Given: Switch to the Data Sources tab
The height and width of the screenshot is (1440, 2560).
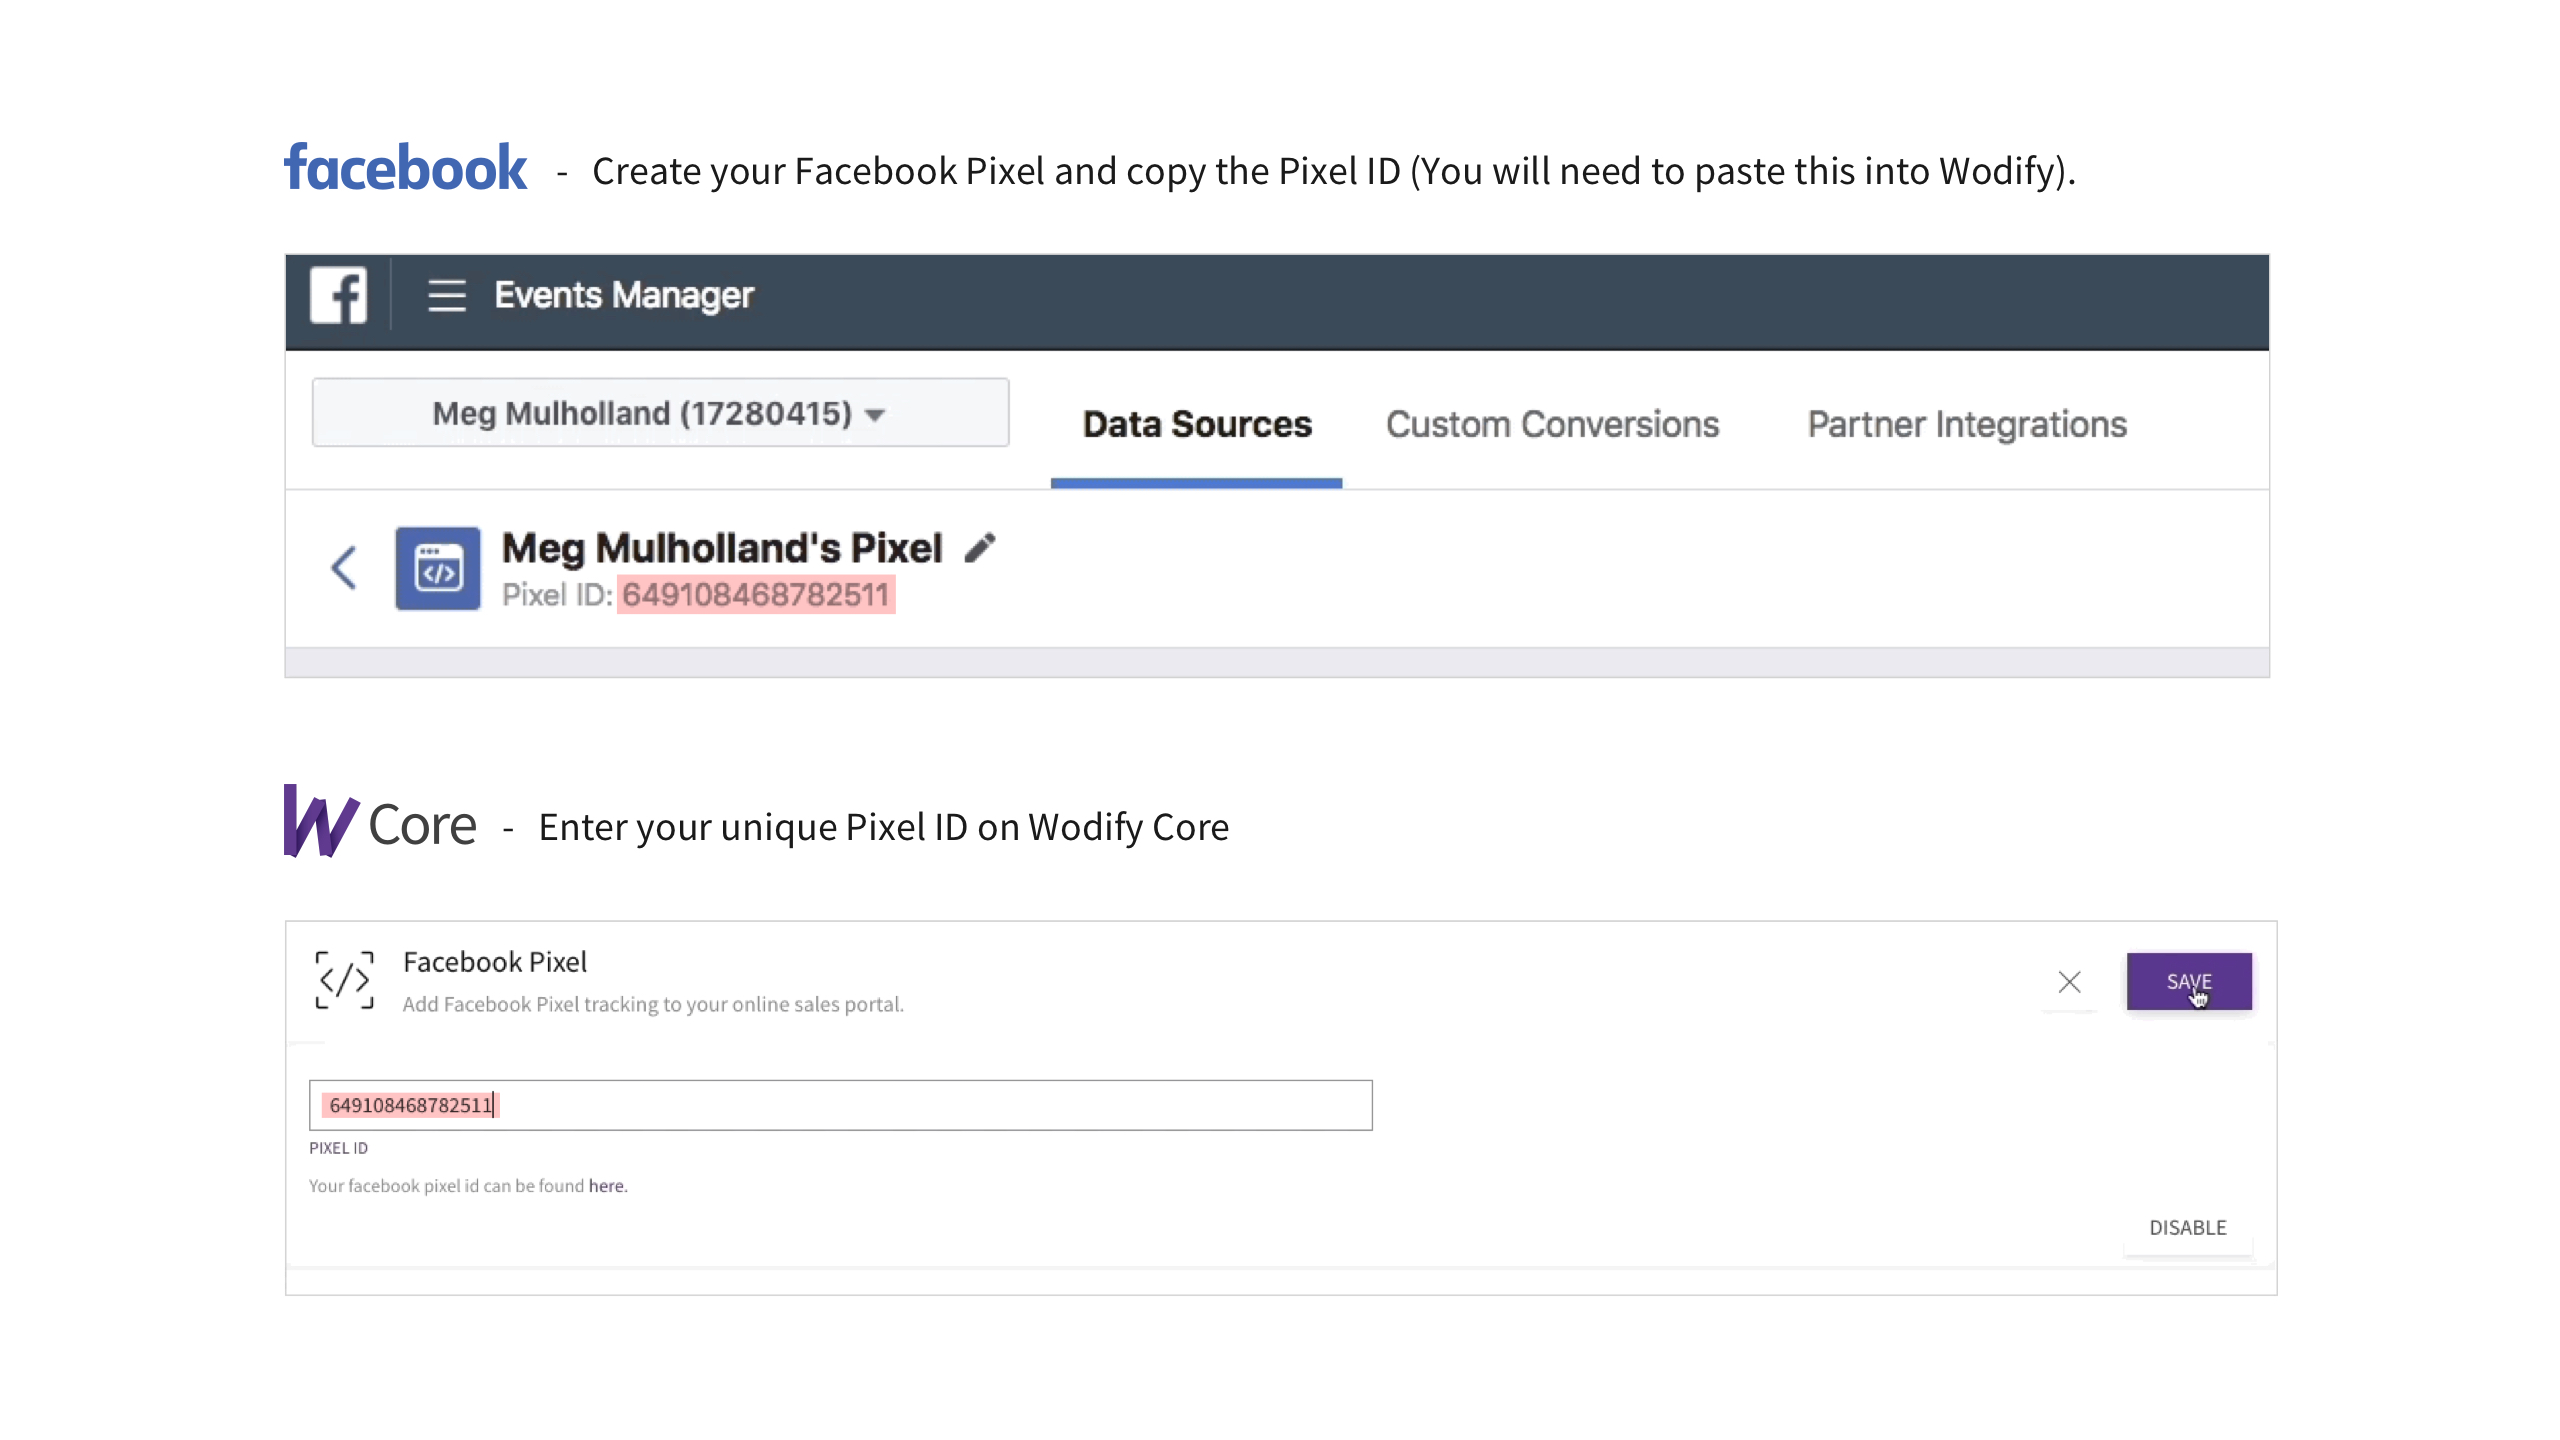Looking at the screenshot, I should [x=1197, y=424].
